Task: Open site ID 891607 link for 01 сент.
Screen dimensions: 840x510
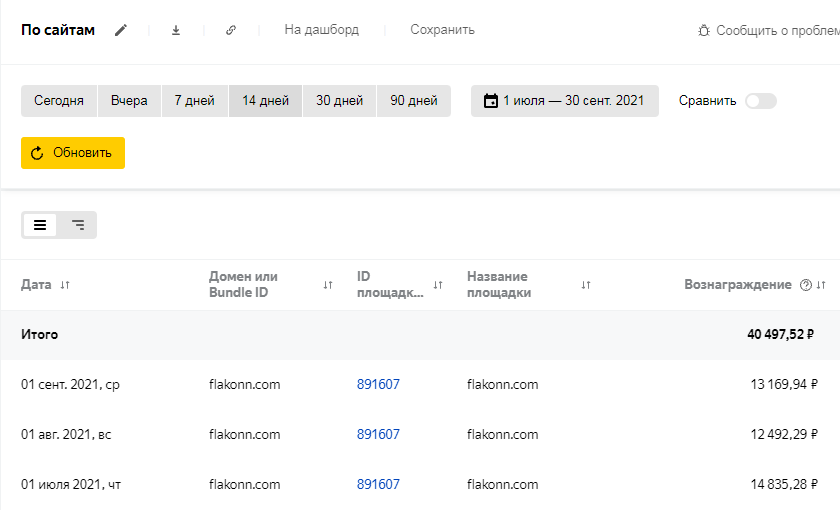Action: click(378, 384)
